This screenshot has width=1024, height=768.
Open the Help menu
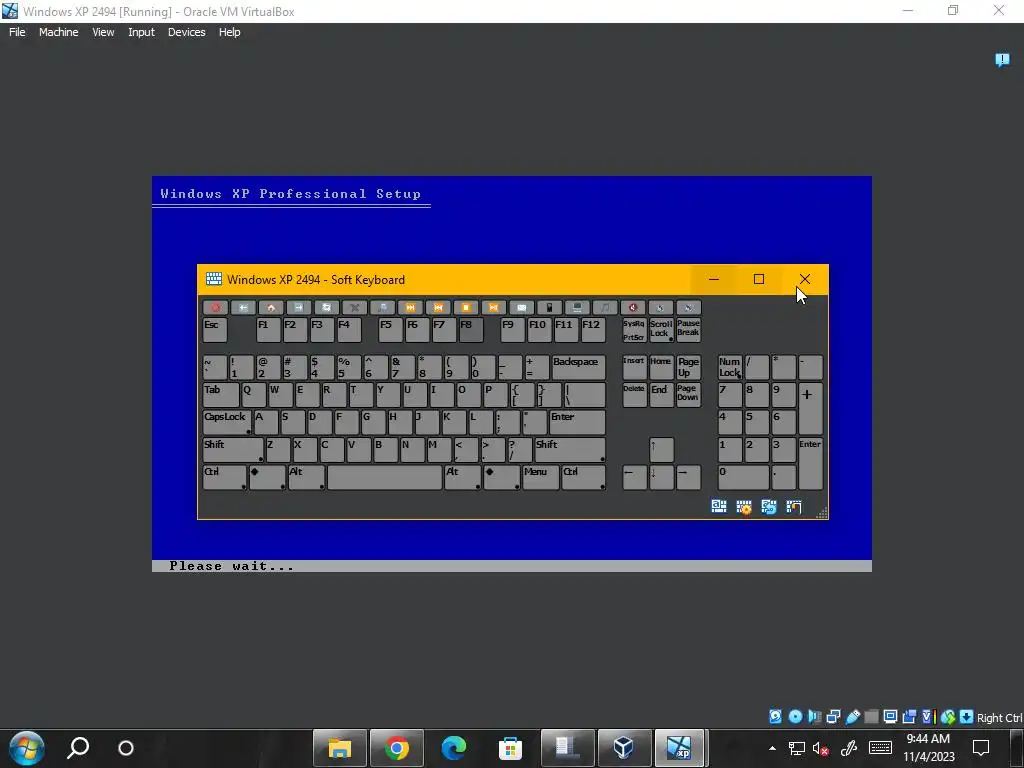[229, 32]
